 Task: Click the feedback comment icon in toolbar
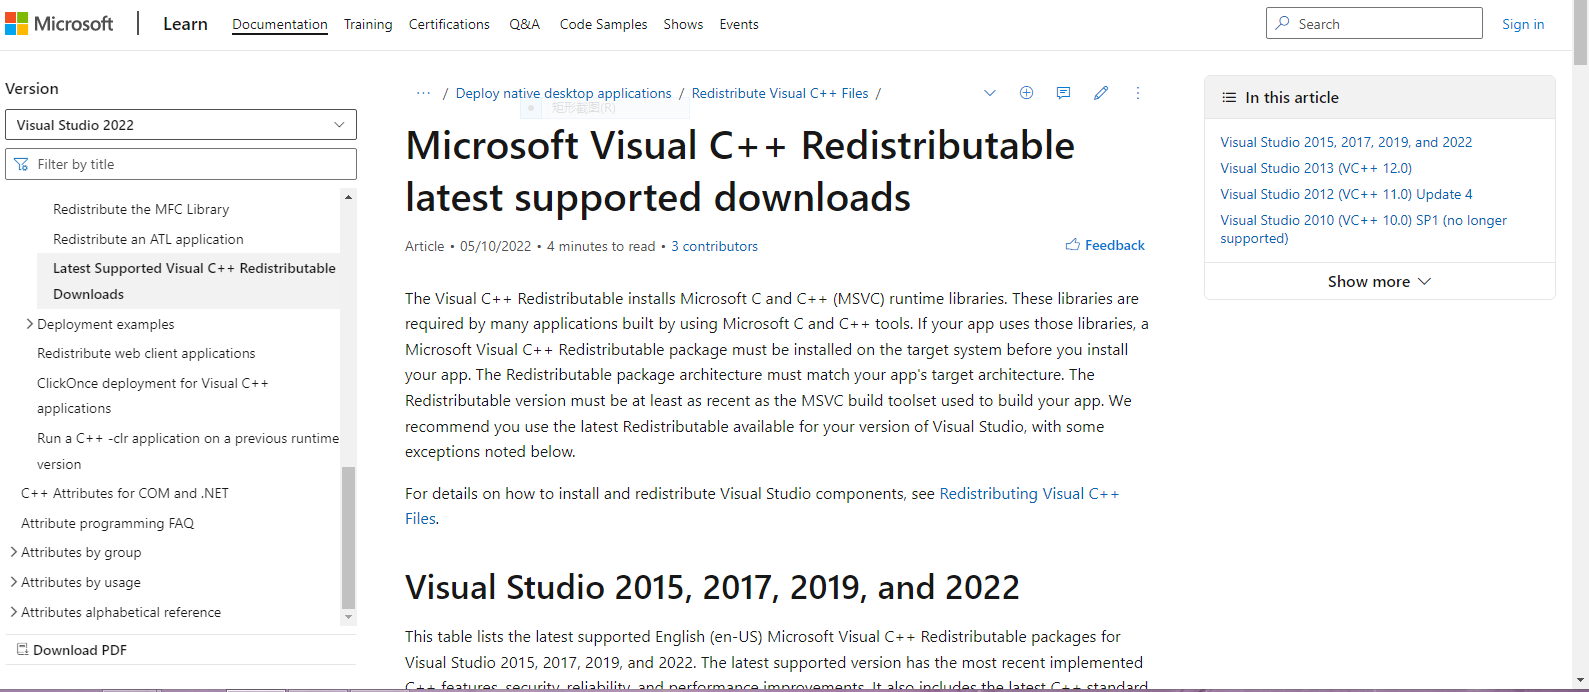pos(1063,93)
